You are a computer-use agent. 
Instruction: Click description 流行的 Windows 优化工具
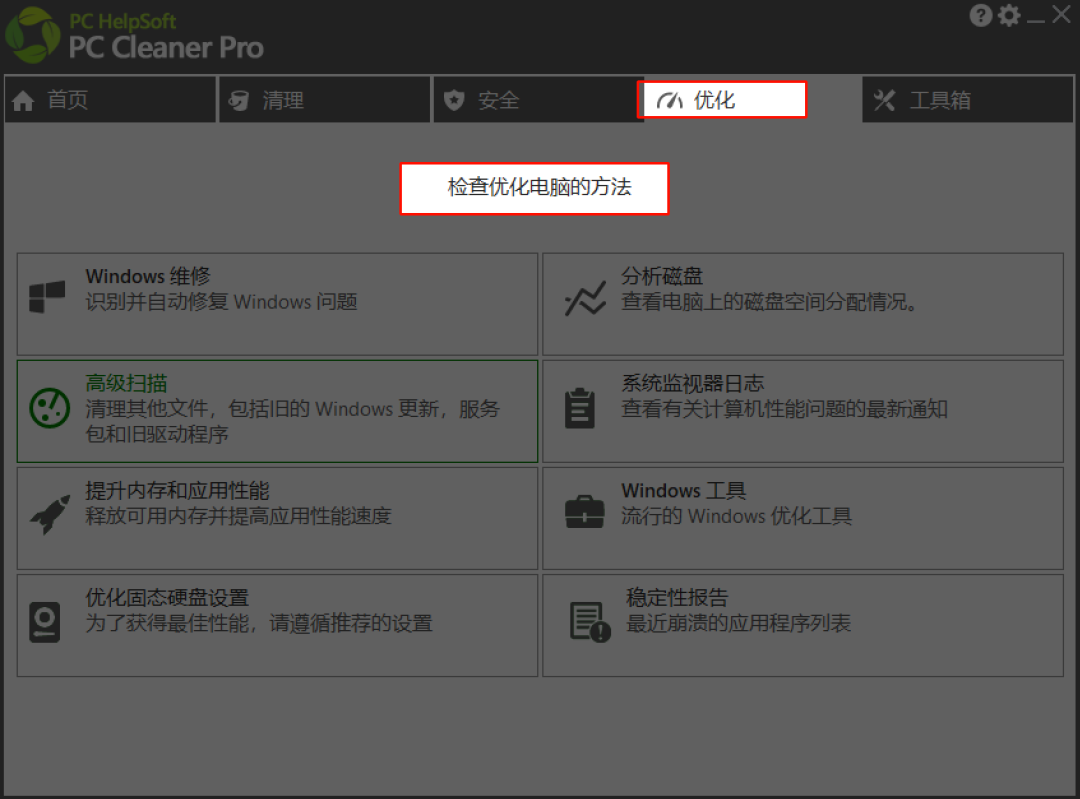(736, 516)
